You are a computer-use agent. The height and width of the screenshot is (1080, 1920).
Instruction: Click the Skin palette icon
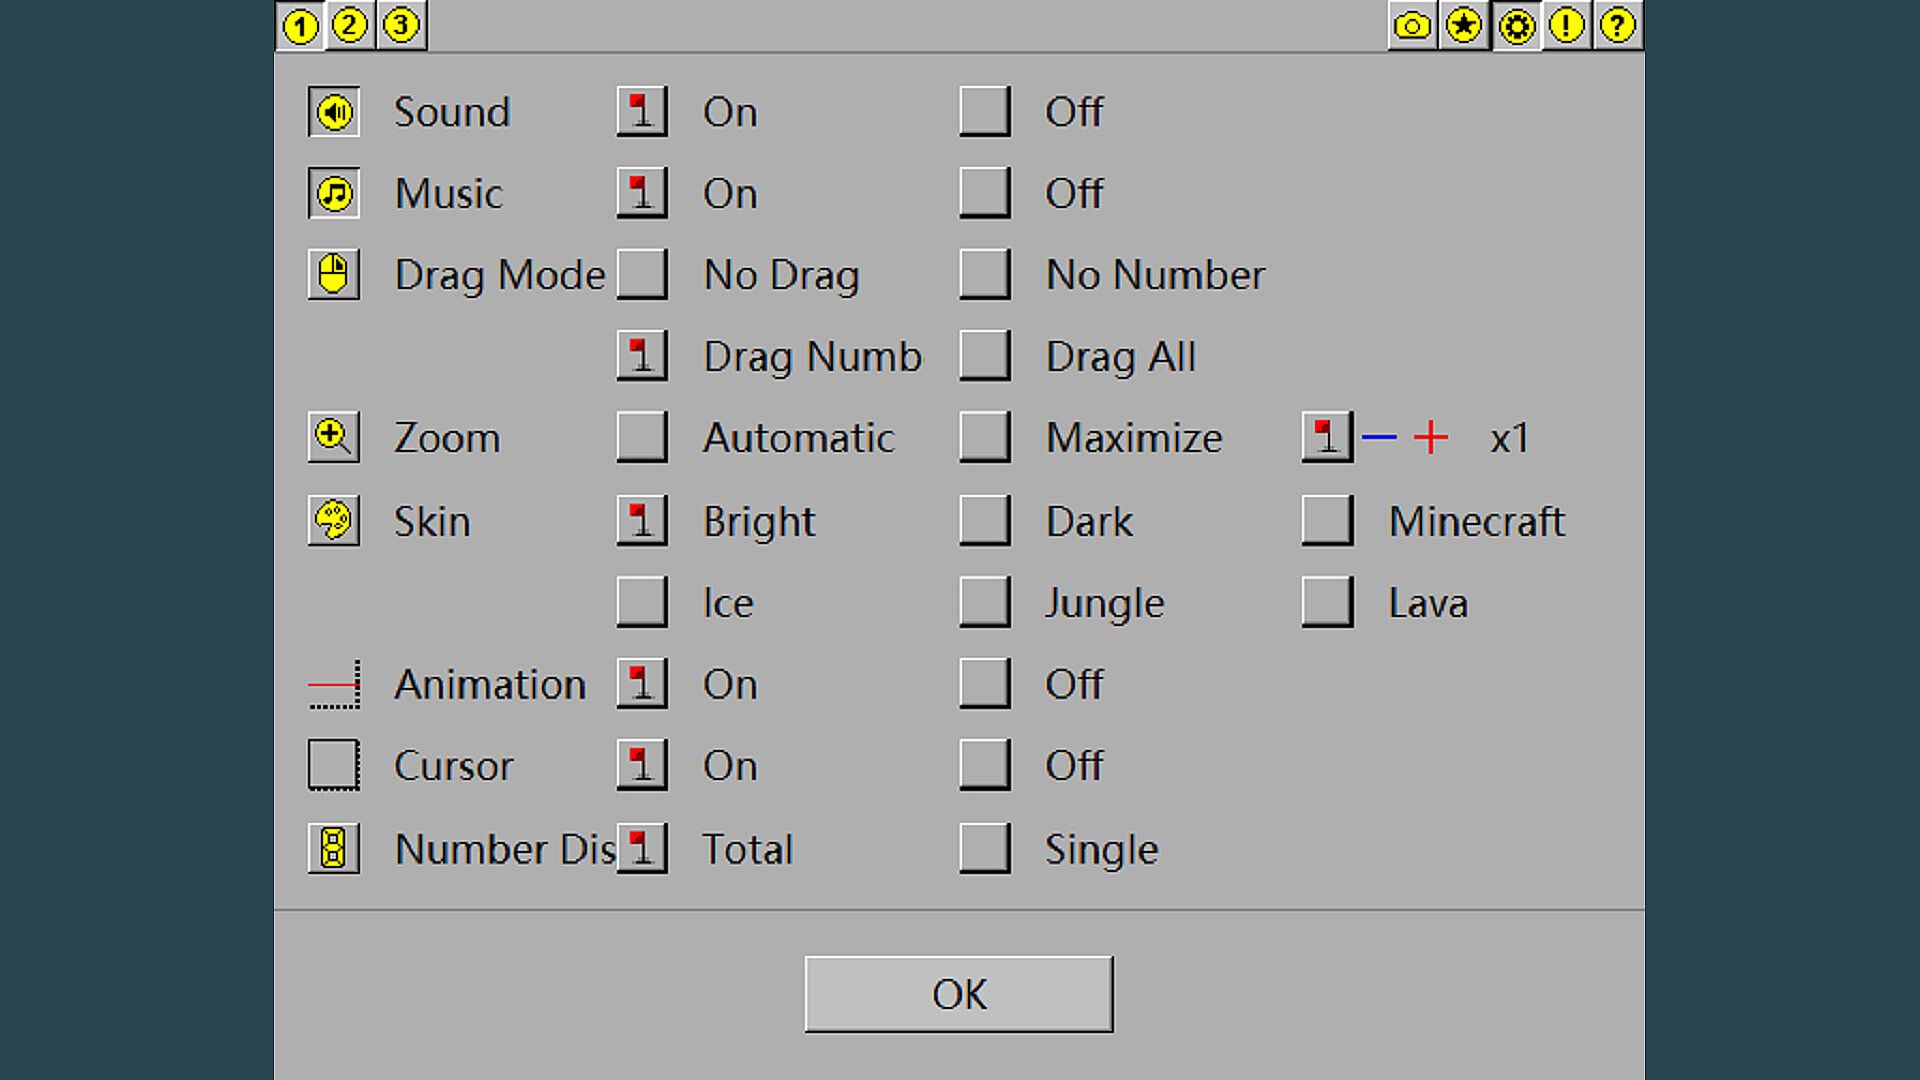334,521
